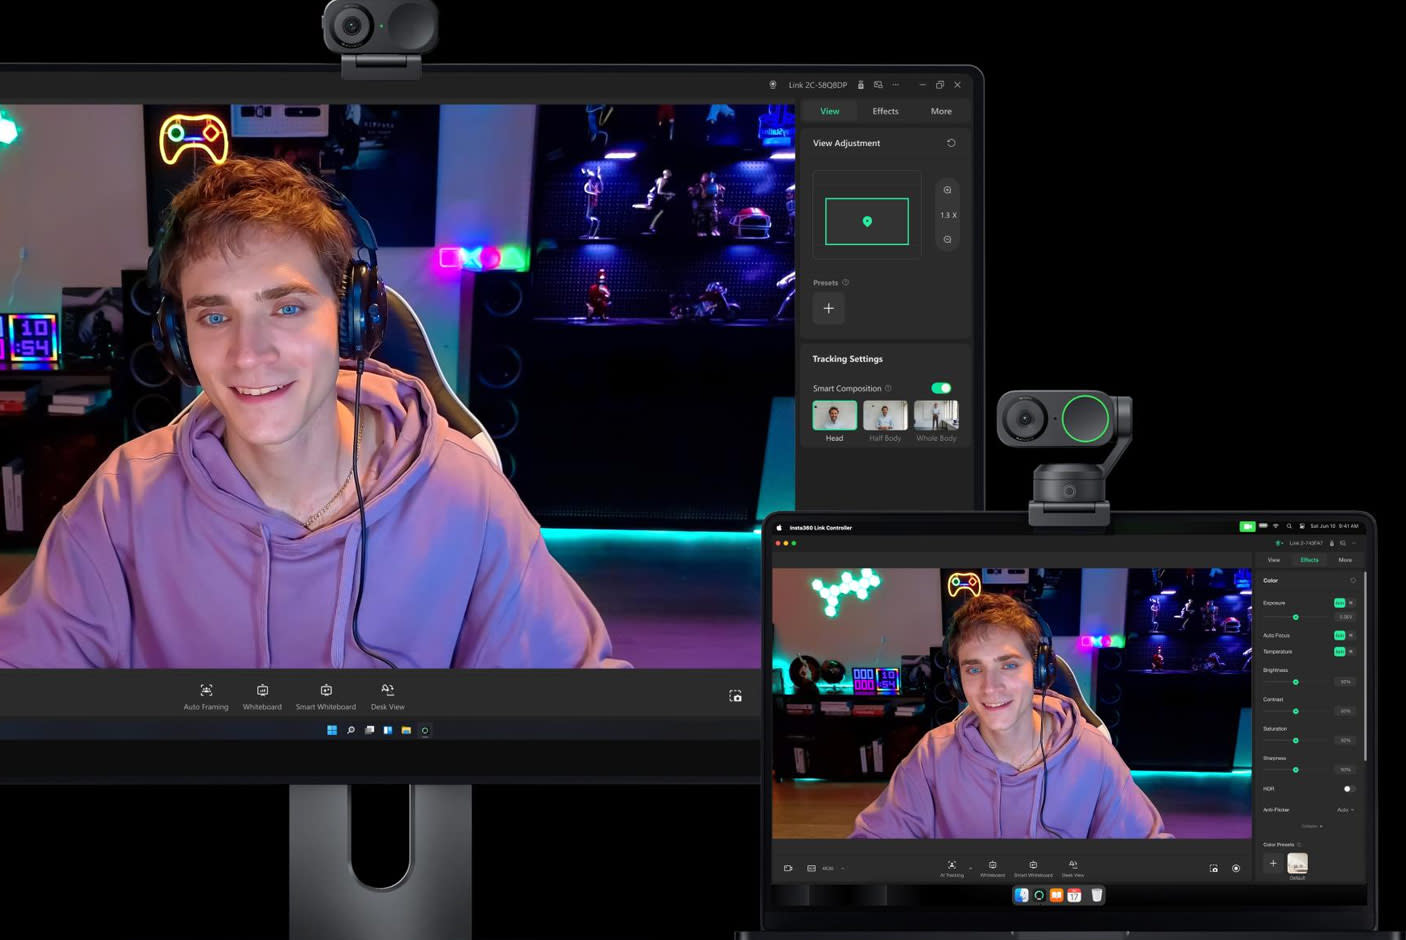Switch to the More tab
Screen dimensions: 1406x940
pyautogui.click(x=941, y=111)
